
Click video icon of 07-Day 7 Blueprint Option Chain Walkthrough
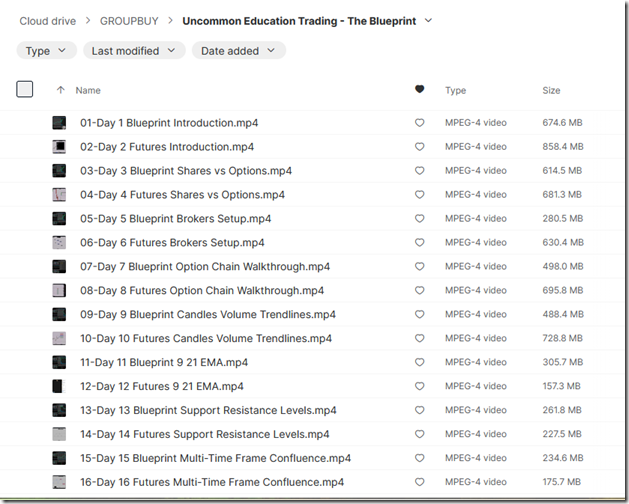pos(59,266)
